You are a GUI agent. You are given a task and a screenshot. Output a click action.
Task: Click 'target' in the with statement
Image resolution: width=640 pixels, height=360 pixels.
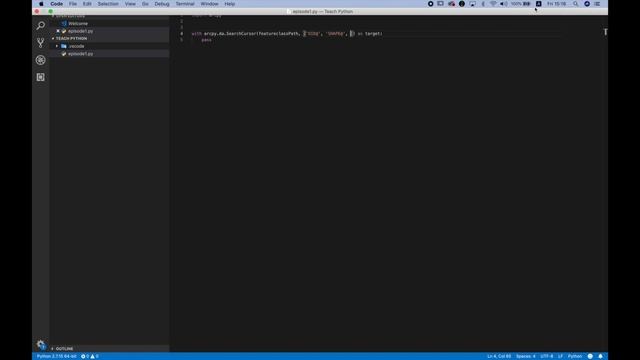pos(373,34)
